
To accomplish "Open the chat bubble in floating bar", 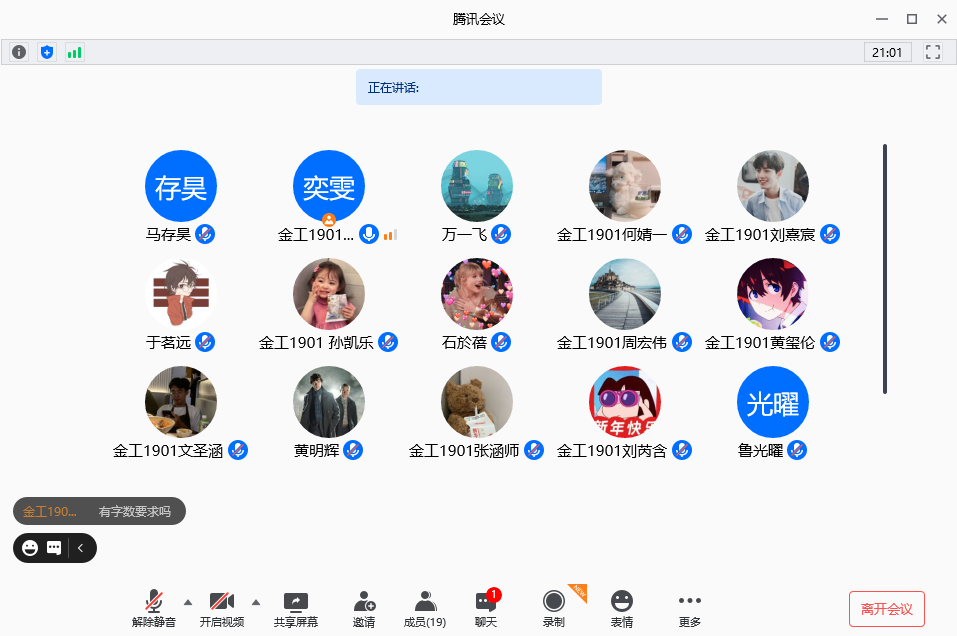I will [54, 548].
